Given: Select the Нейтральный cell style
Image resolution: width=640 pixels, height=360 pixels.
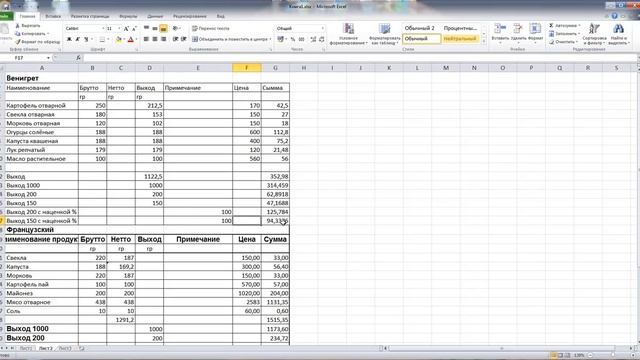Looking at the screenshot, I should tap(460, 38).
